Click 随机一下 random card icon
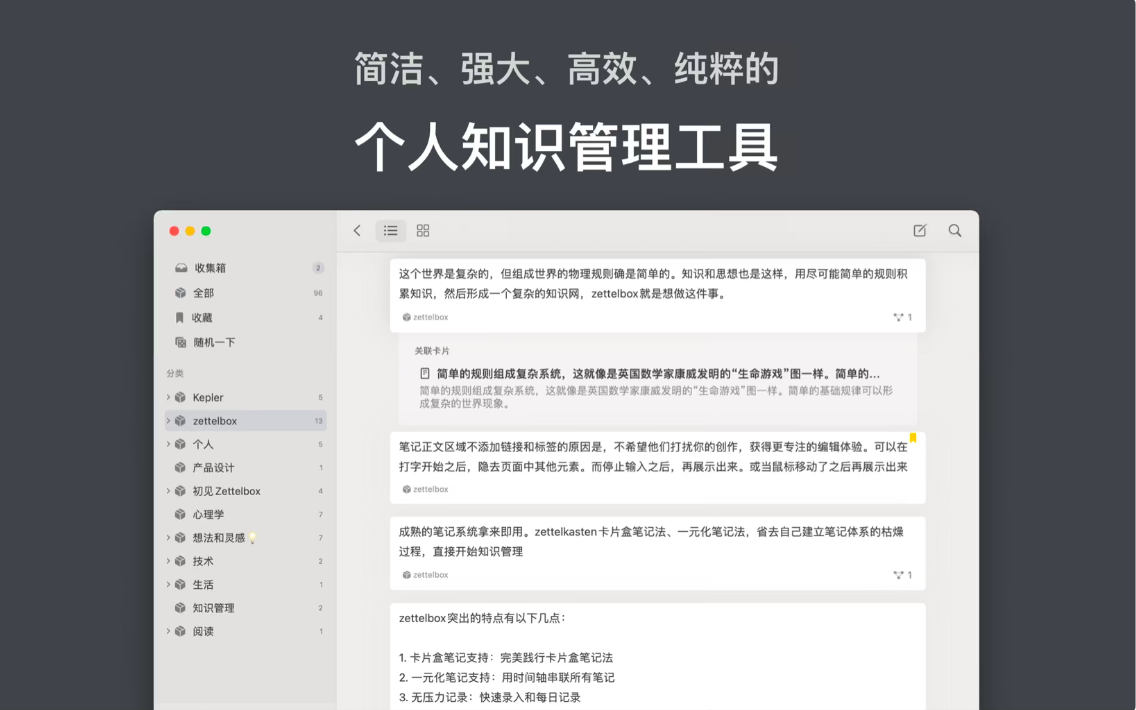 (x=181, y=342)
